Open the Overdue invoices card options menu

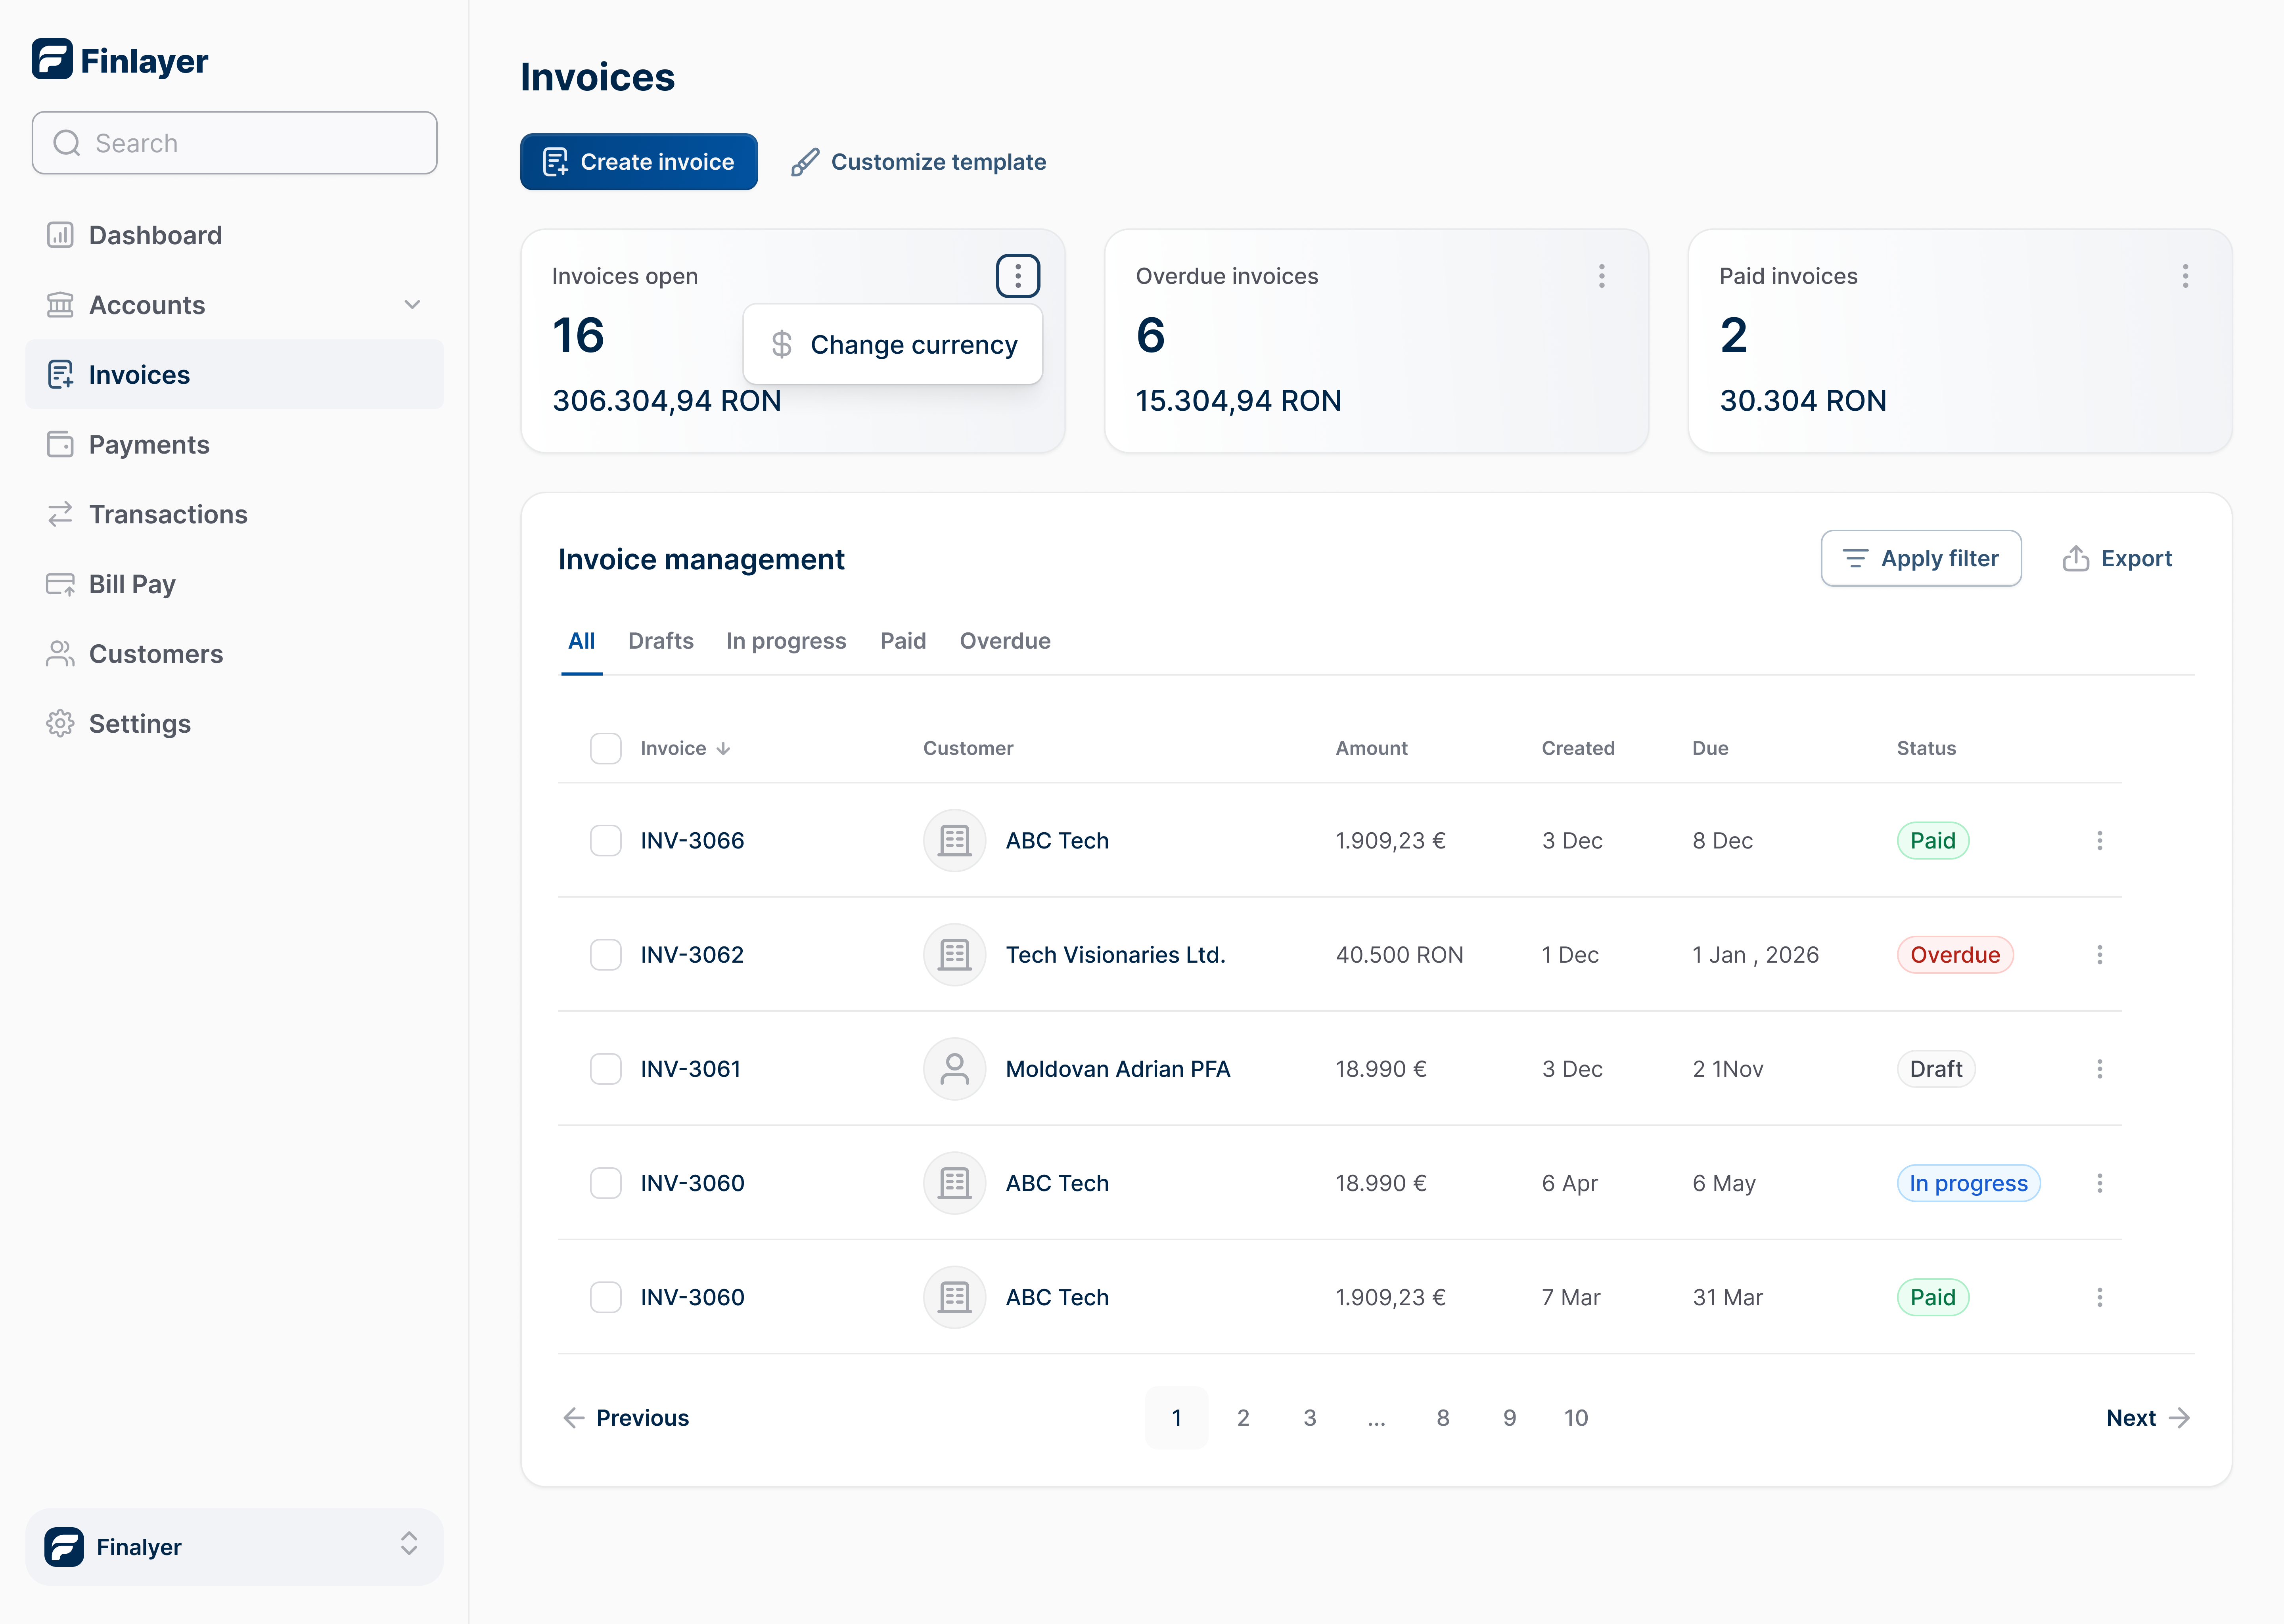(1601, 276)
